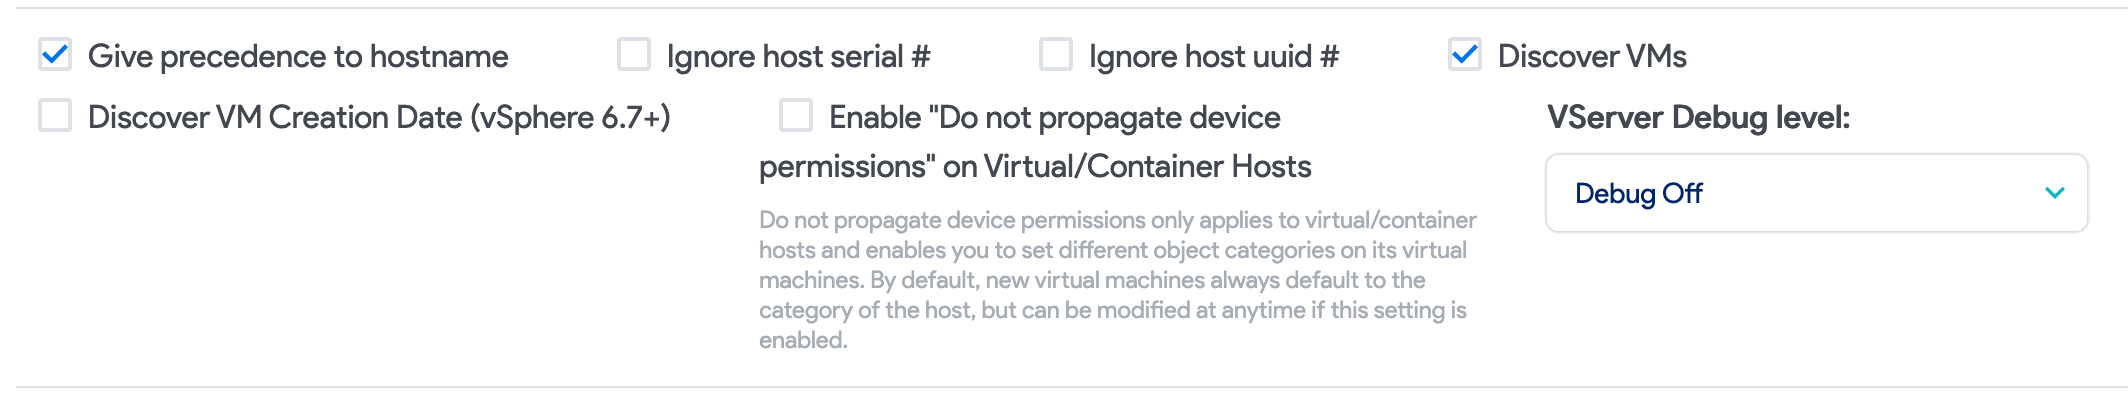2128x396 pixels.
Task: Click the permissions" on Virtual/Container Hosts text line
Action: [1035, 167]
